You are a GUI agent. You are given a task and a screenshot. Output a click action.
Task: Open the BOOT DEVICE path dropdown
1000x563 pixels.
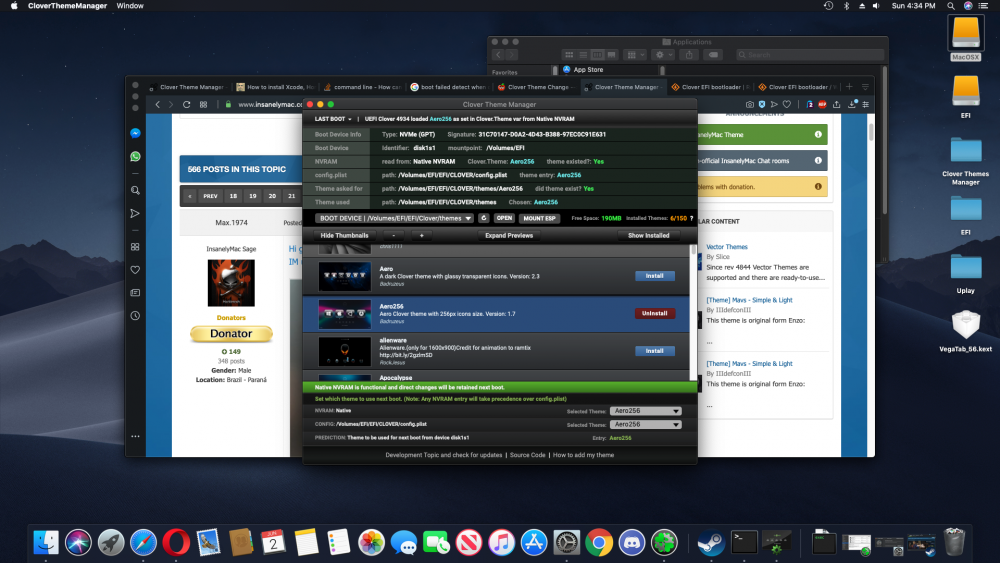tap(394, 218)
